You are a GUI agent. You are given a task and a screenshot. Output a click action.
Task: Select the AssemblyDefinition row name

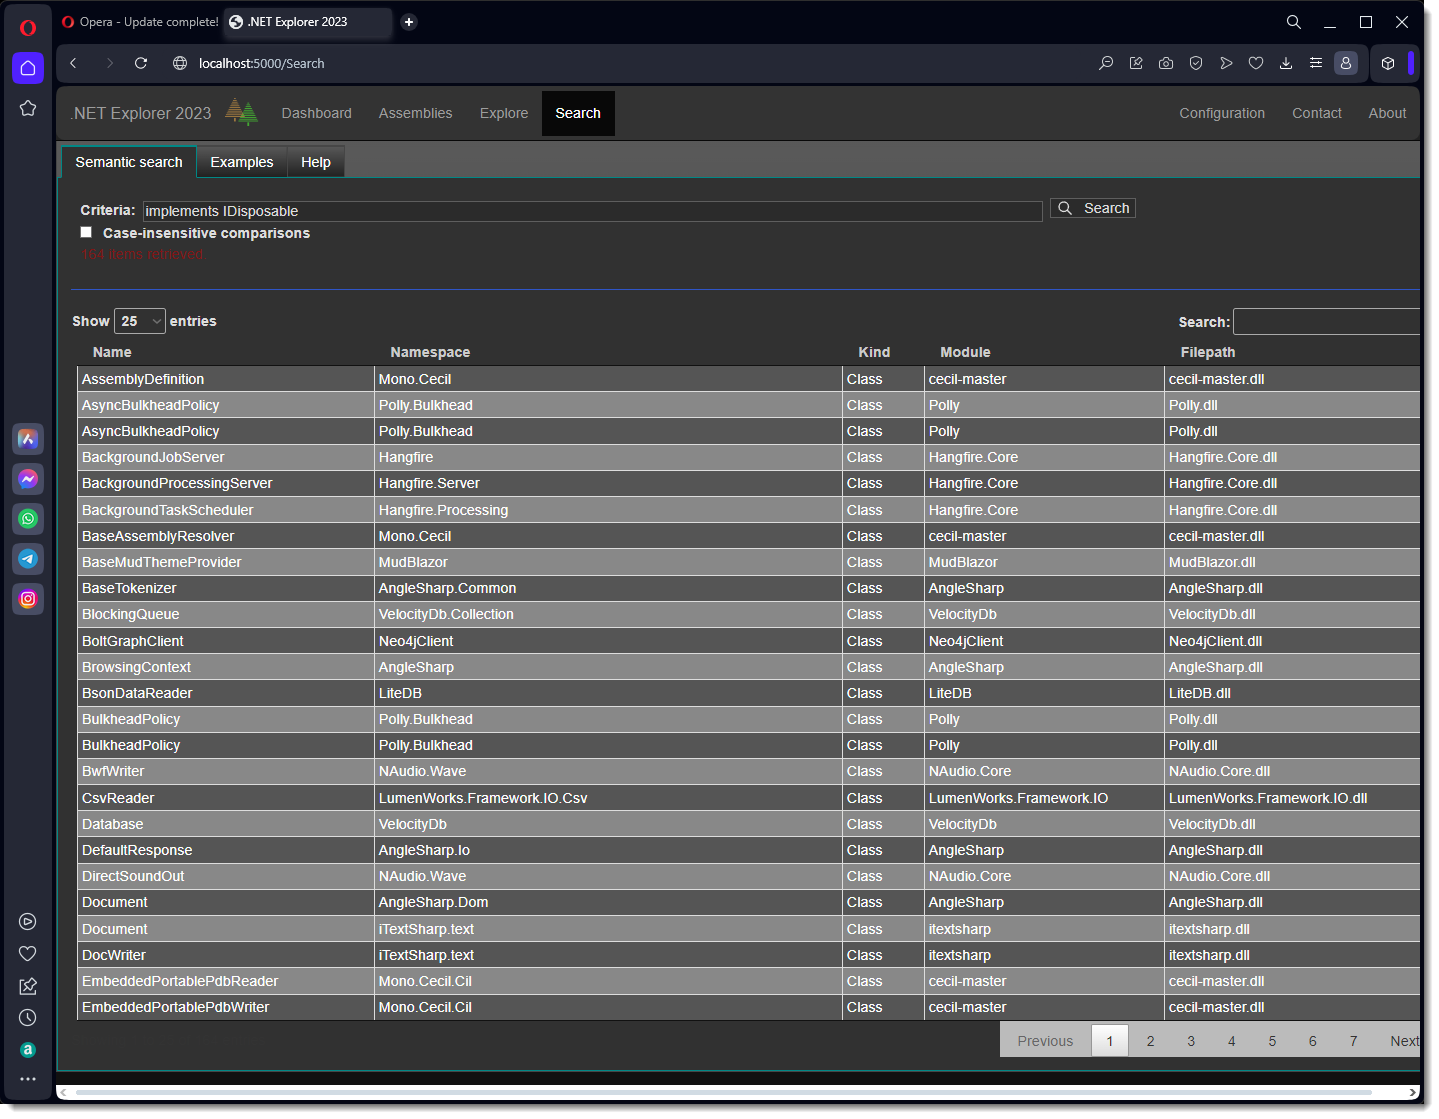click(143, 379)
